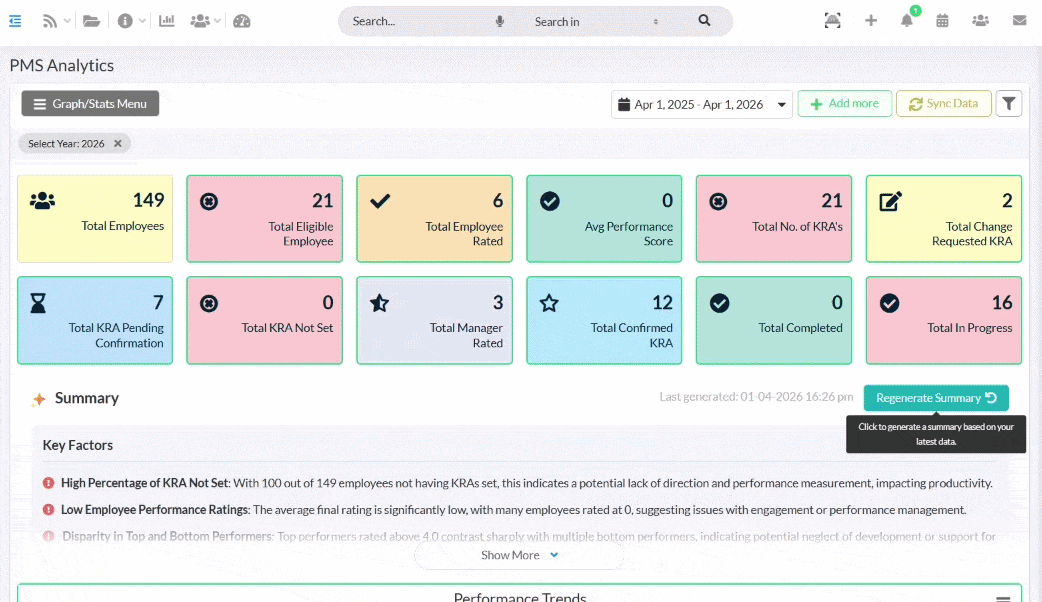Collapse the sidebar menu icon
The height and width of the screenshot is (602, 1042).
point(15,21)
